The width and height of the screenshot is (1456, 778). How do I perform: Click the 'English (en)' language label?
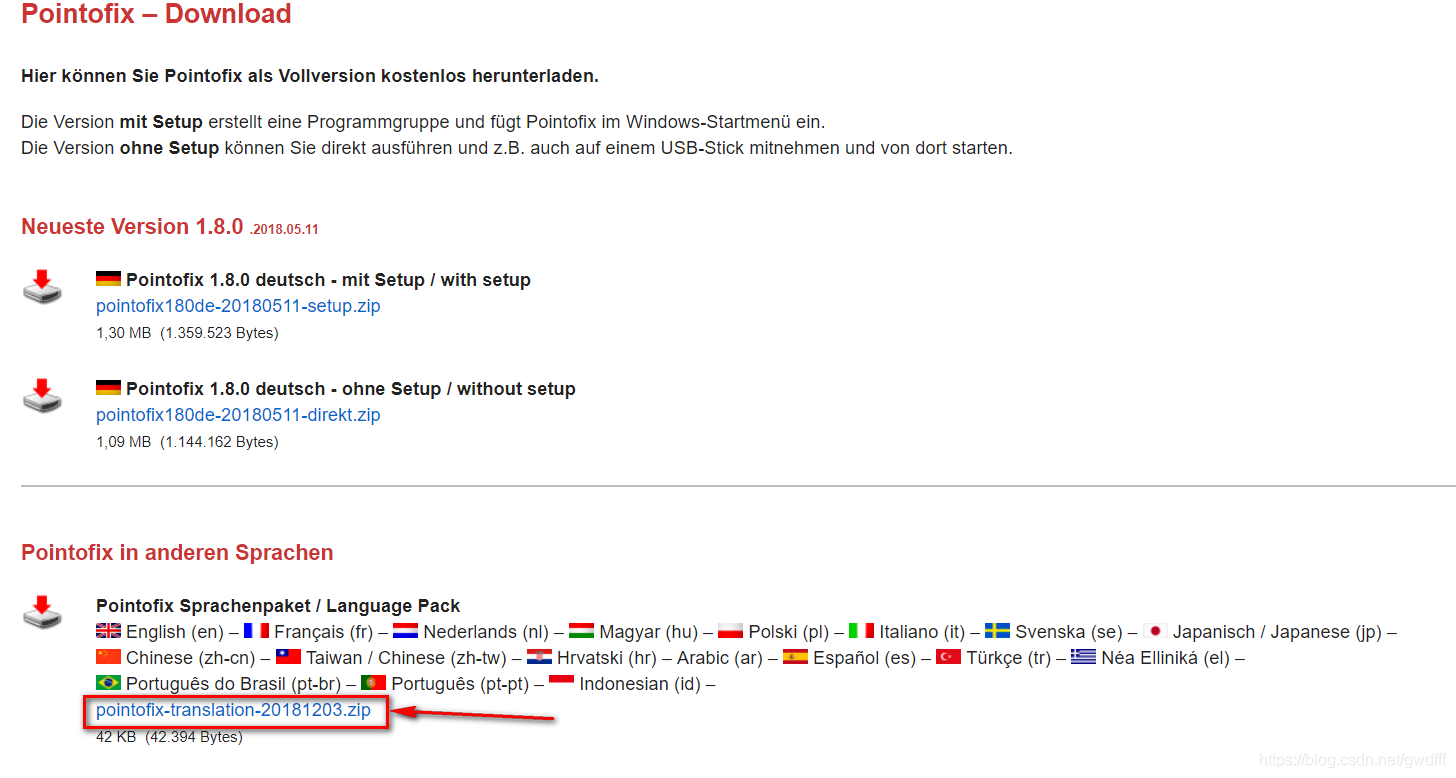click(x=175, y=632)
